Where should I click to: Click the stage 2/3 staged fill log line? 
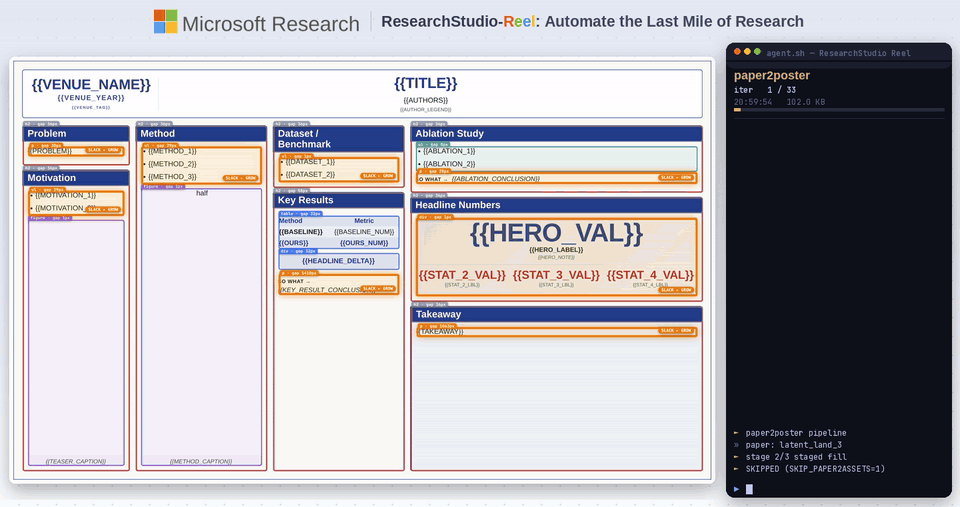796,457
